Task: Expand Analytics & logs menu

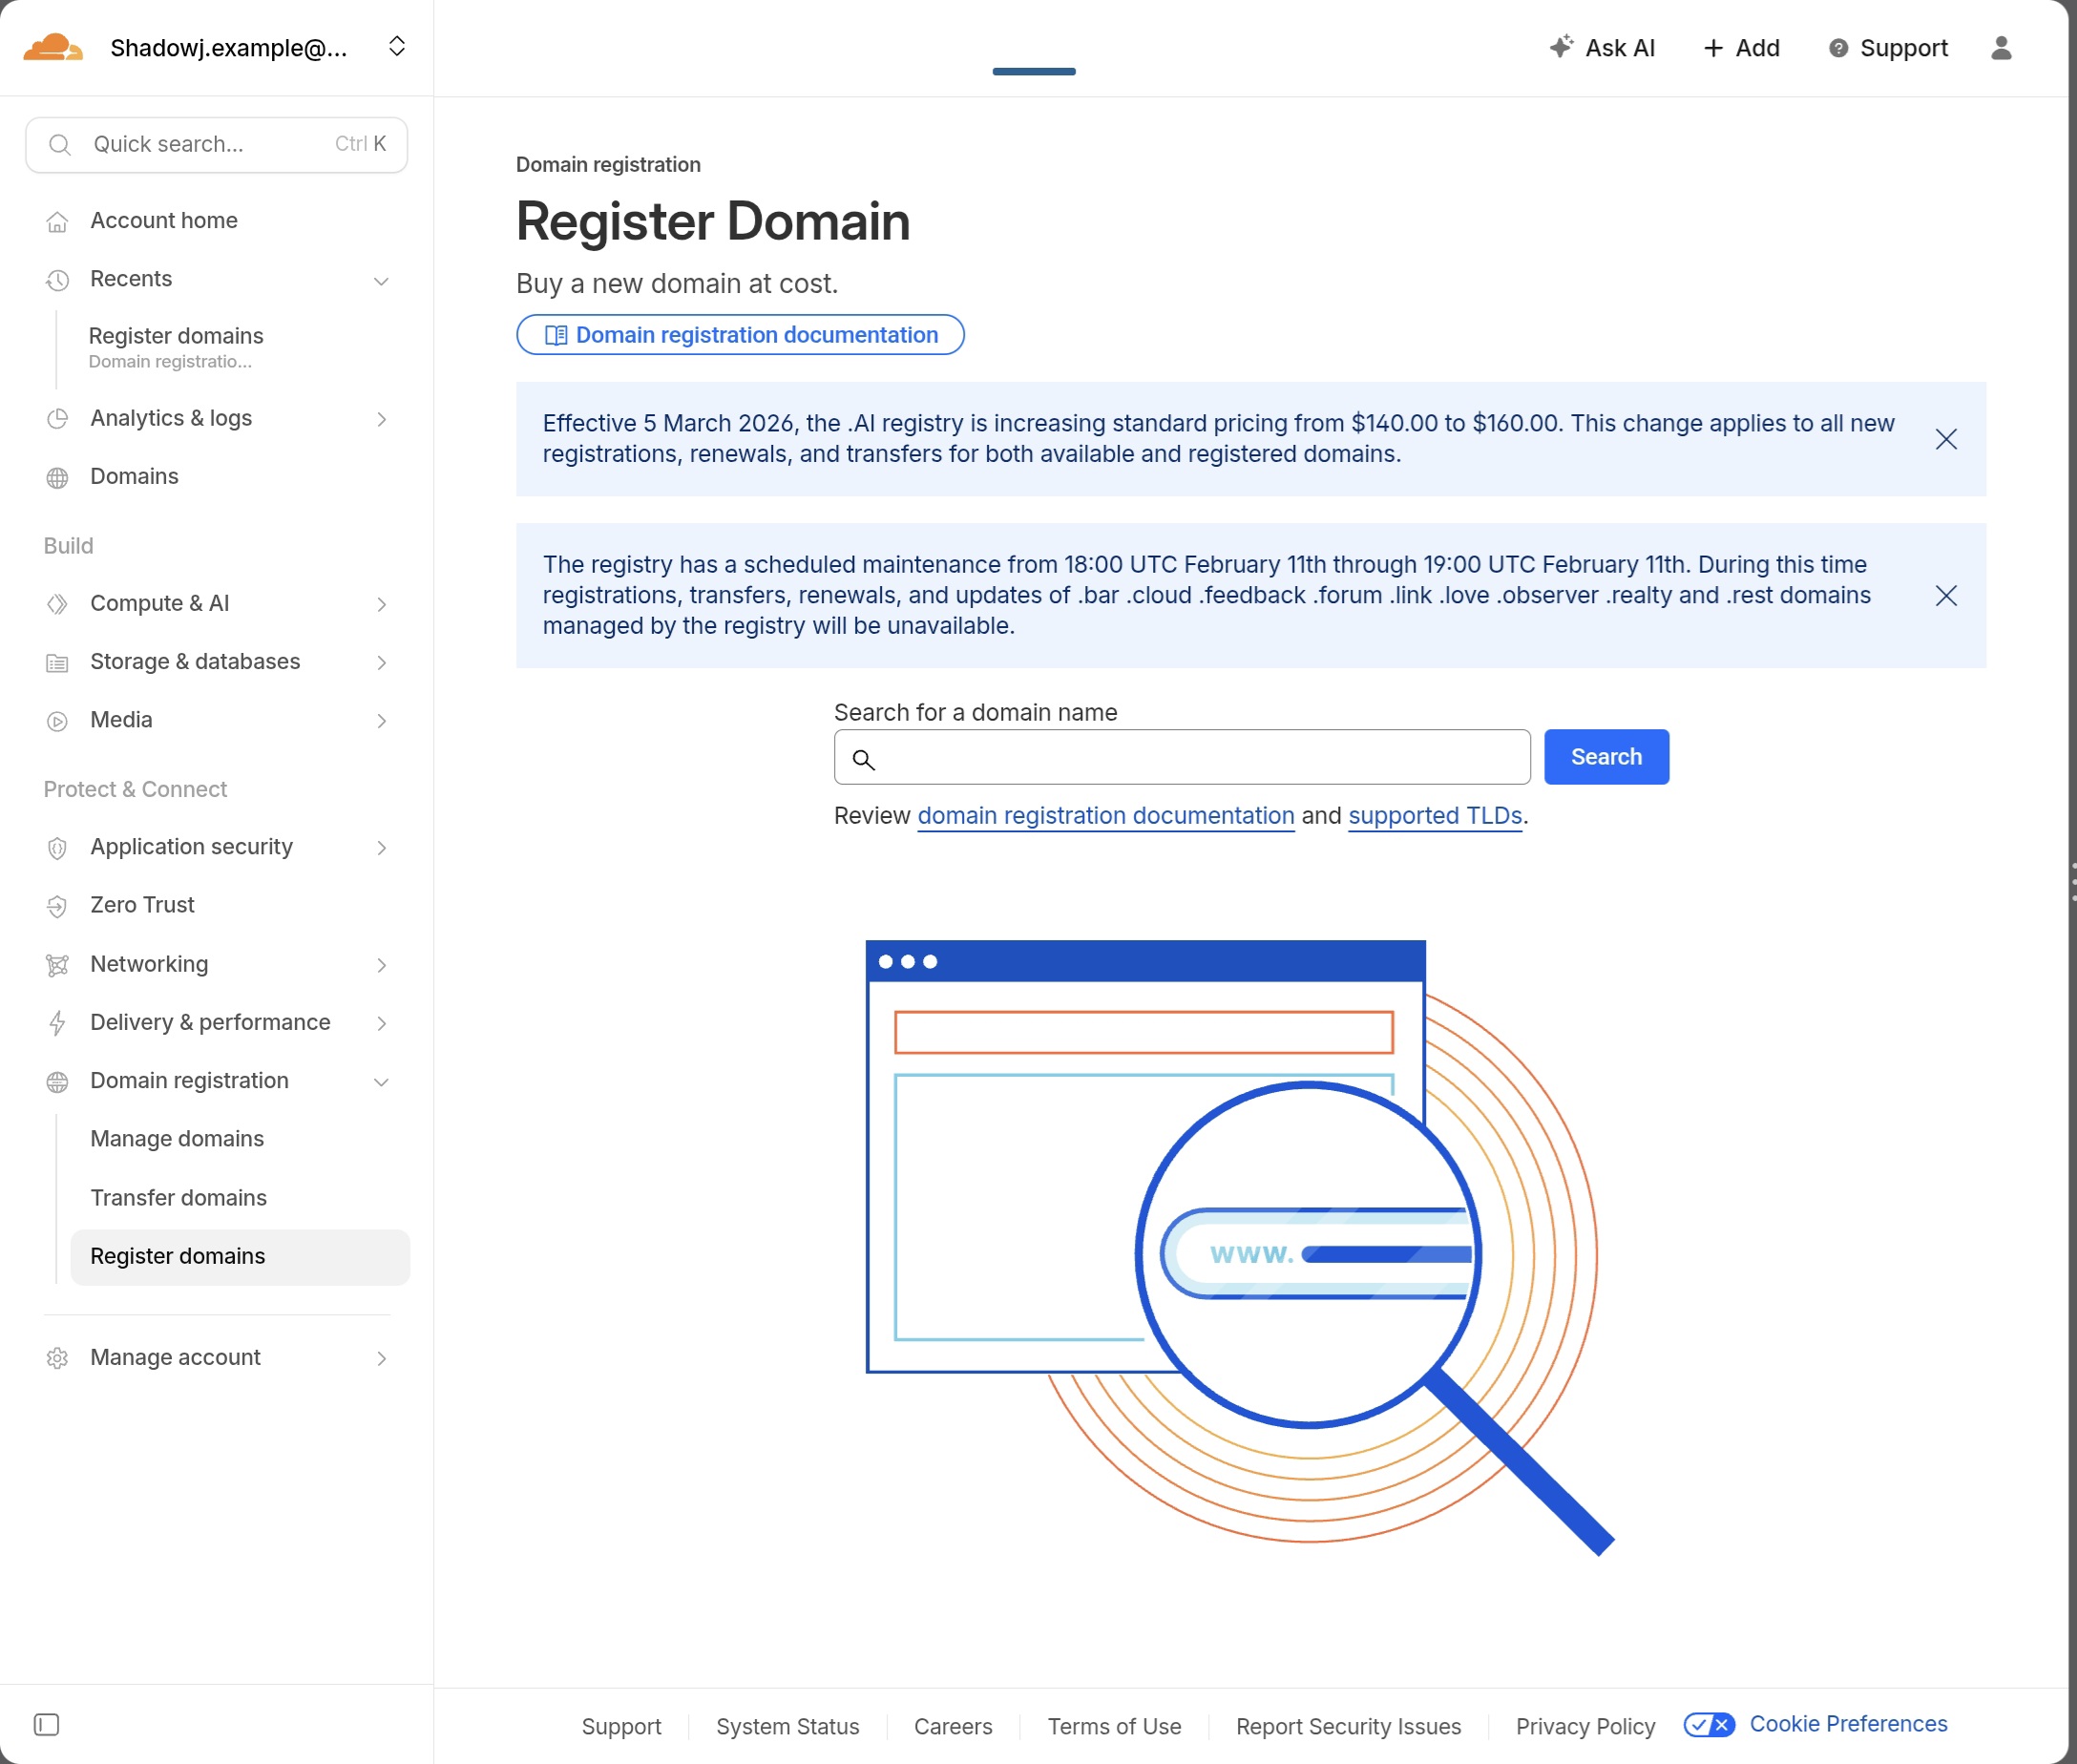Action: click(381, 419)
